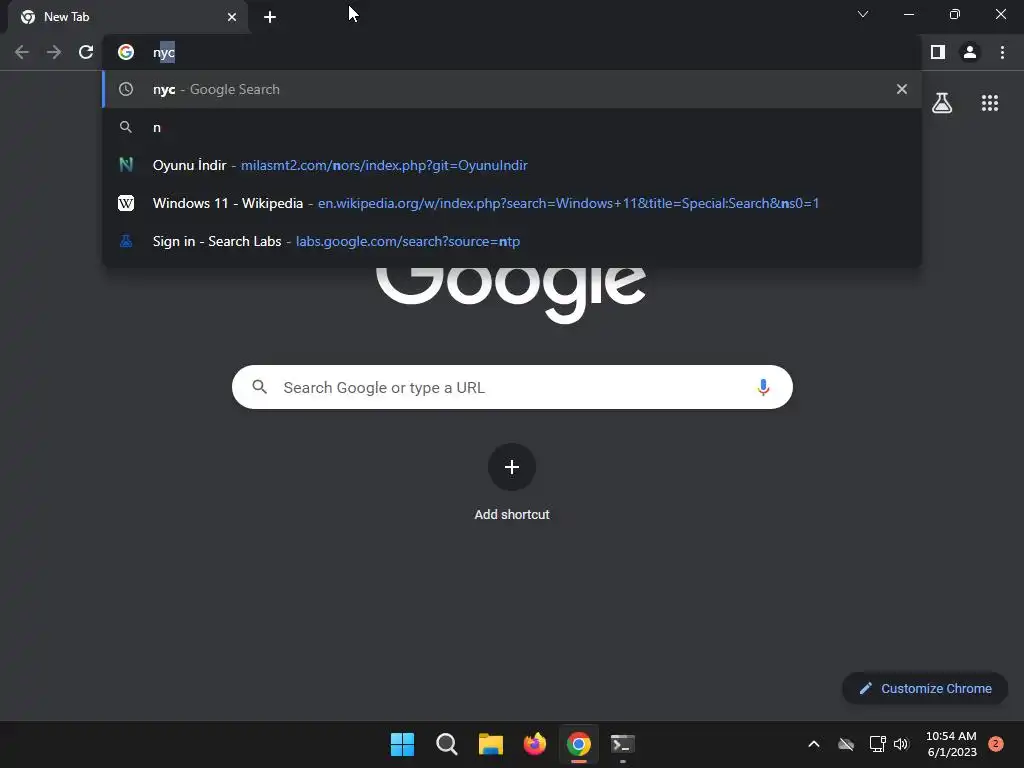The height and width of the screenshot is (768, 1024).
Task: Open Windows taskbar search
Action: coord(447,744)
